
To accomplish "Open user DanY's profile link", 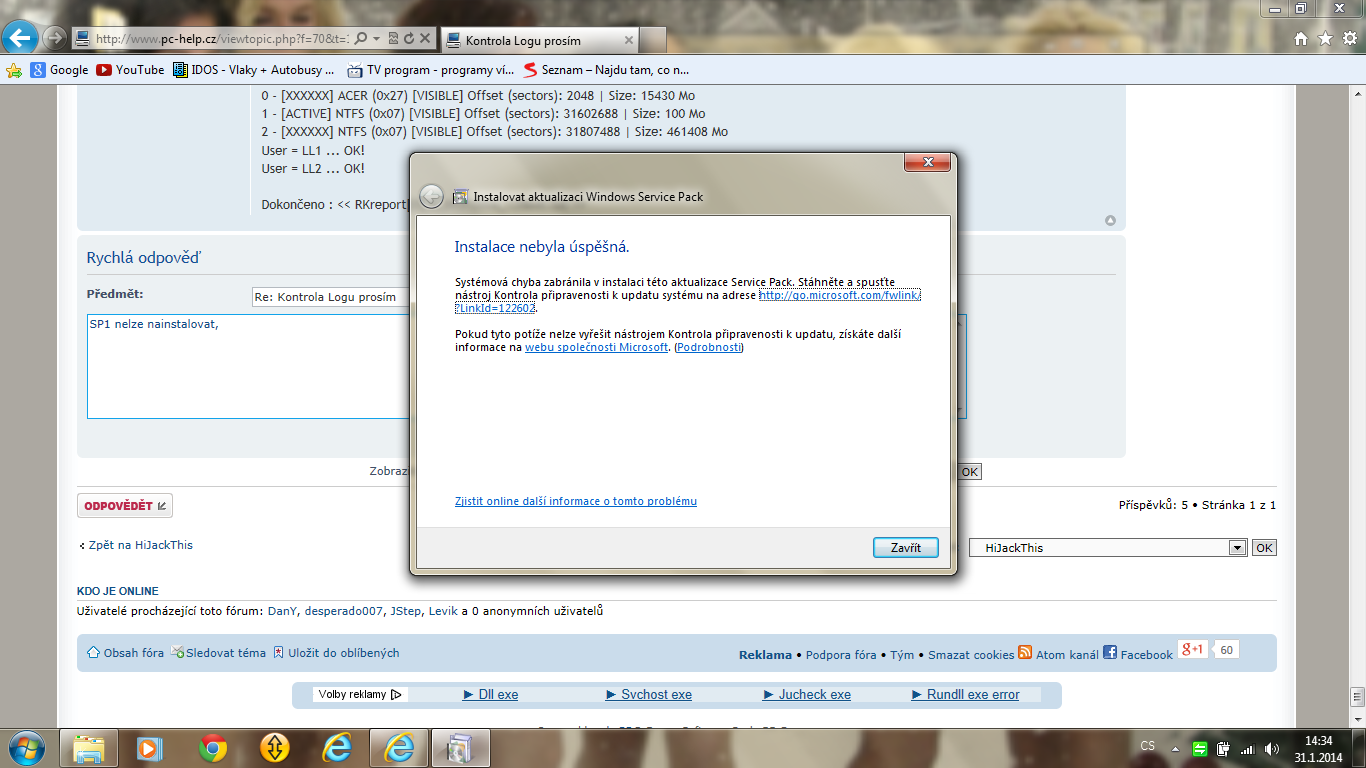I will pos(283,611).
